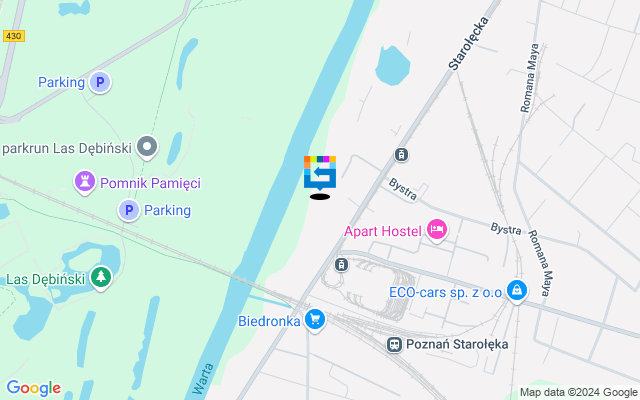This screenshot has height=400, width=640.
Task: Click the 430 road number badge
Action: [13, 36]
